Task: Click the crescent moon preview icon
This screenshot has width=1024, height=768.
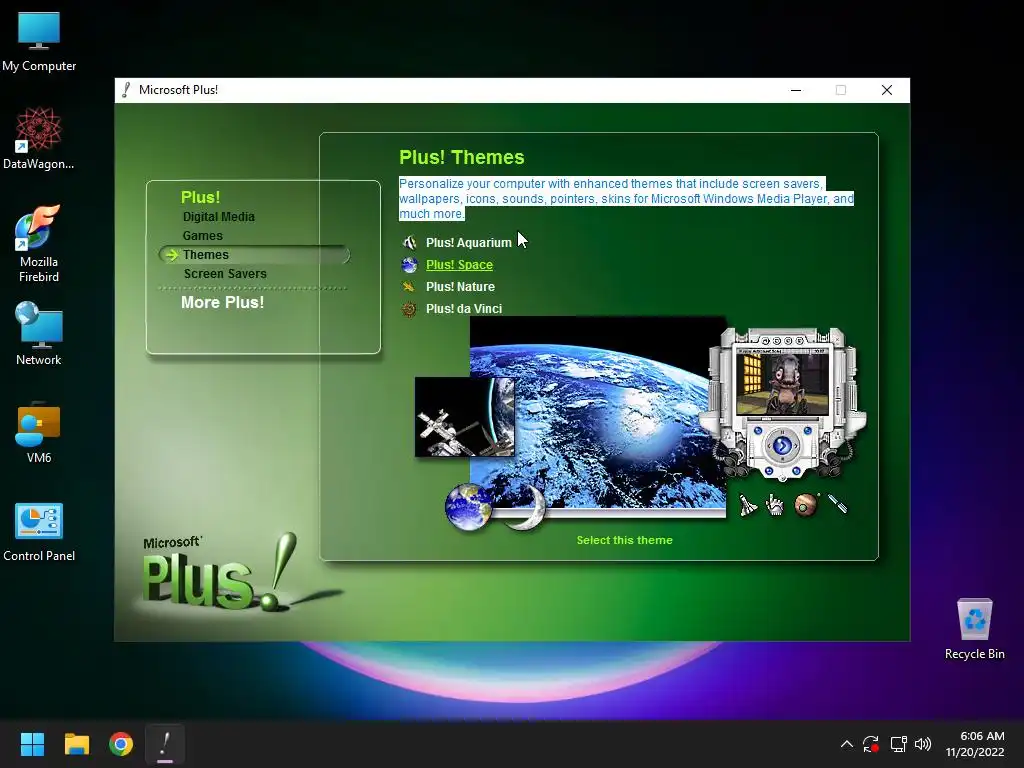Action: click(526, 507)
